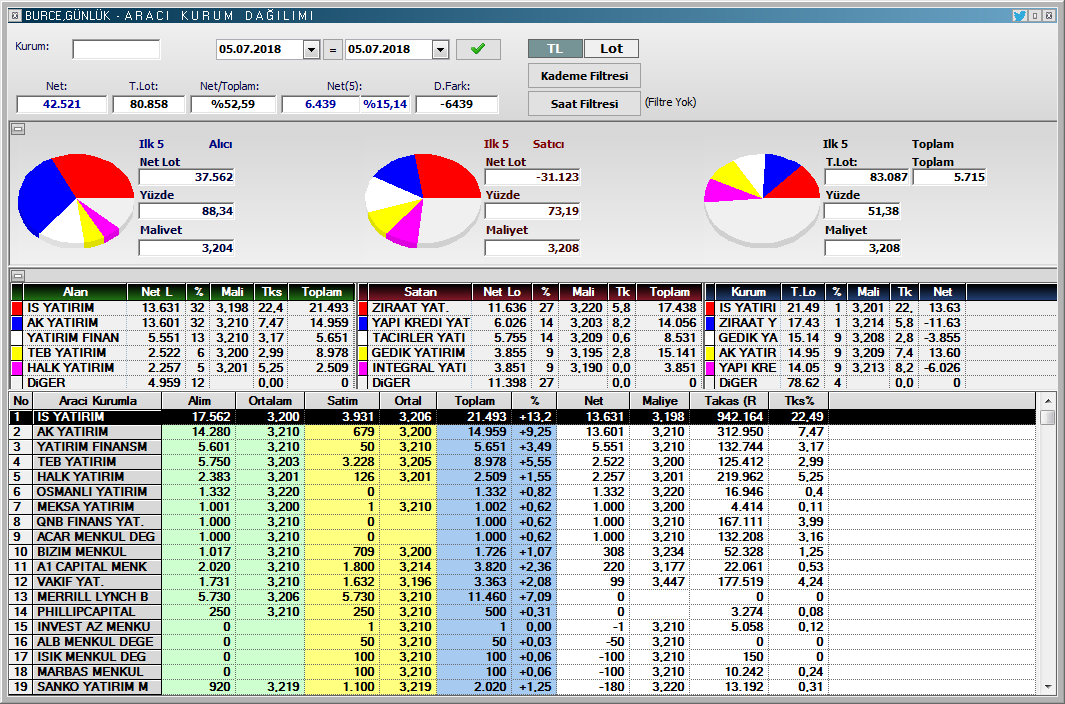Select the OSMANLI YATIRIM row
1065x704 pixels.
coord(522,491)
